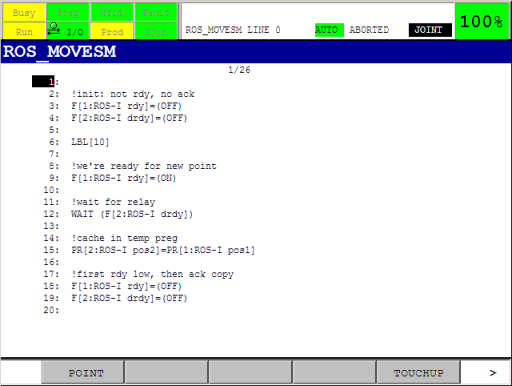
Task: Select highlighted line number 1
Action: point(43,81)
